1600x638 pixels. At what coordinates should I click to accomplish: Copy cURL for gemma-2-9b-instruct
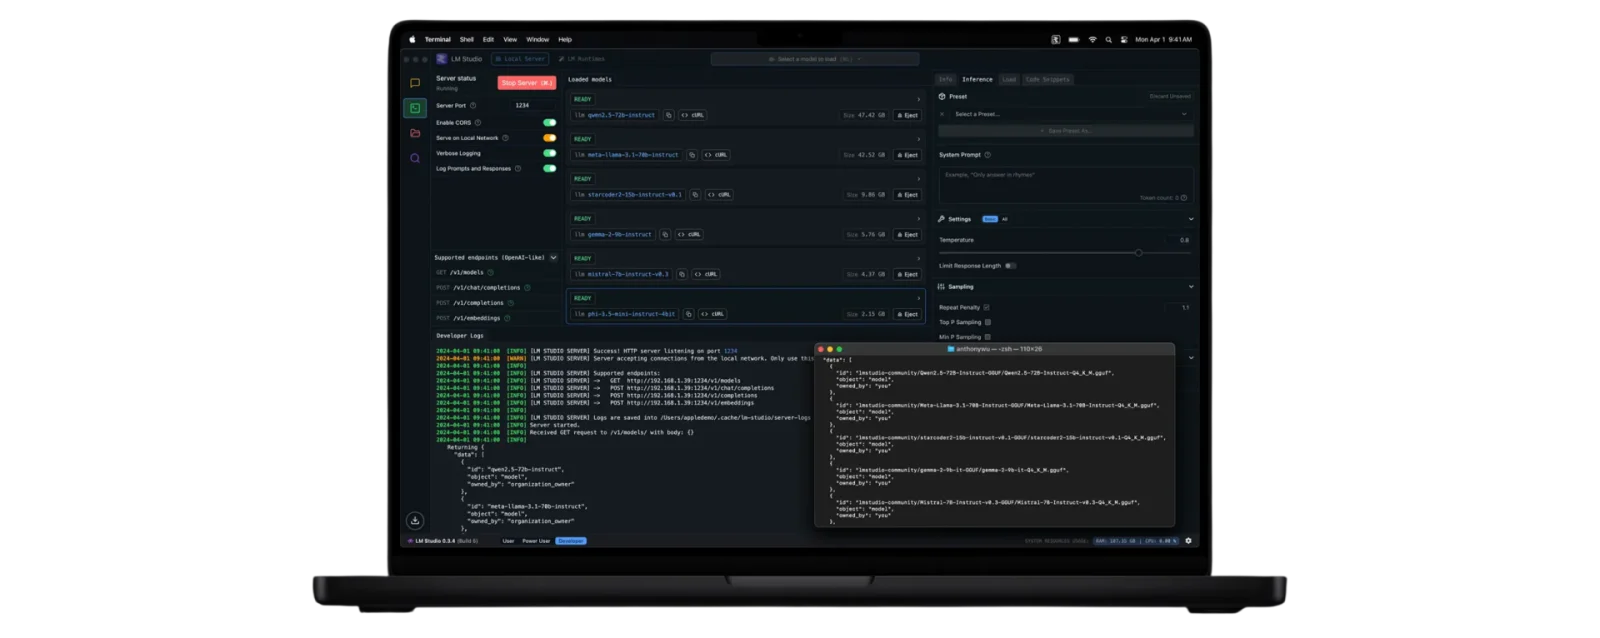click(x=689, y=235)
